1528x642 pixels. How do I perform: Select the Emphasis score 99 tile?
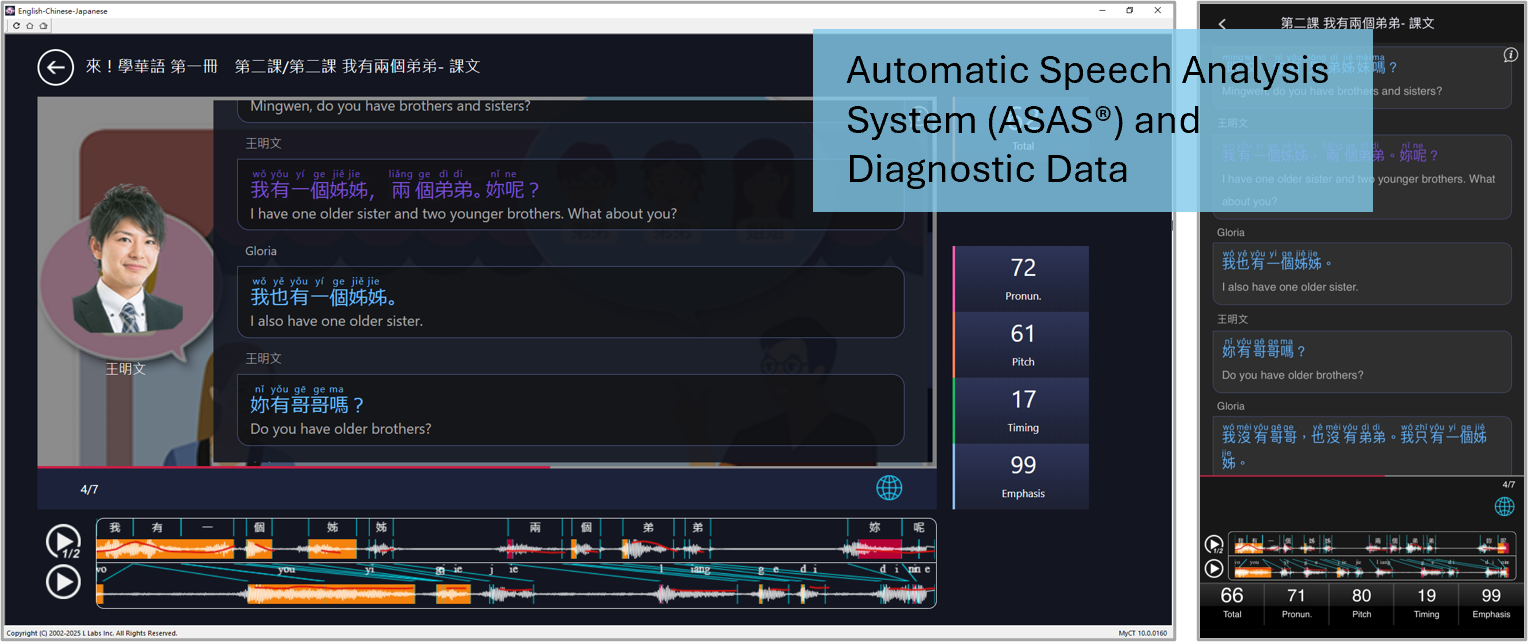(x=1021, y=477)
